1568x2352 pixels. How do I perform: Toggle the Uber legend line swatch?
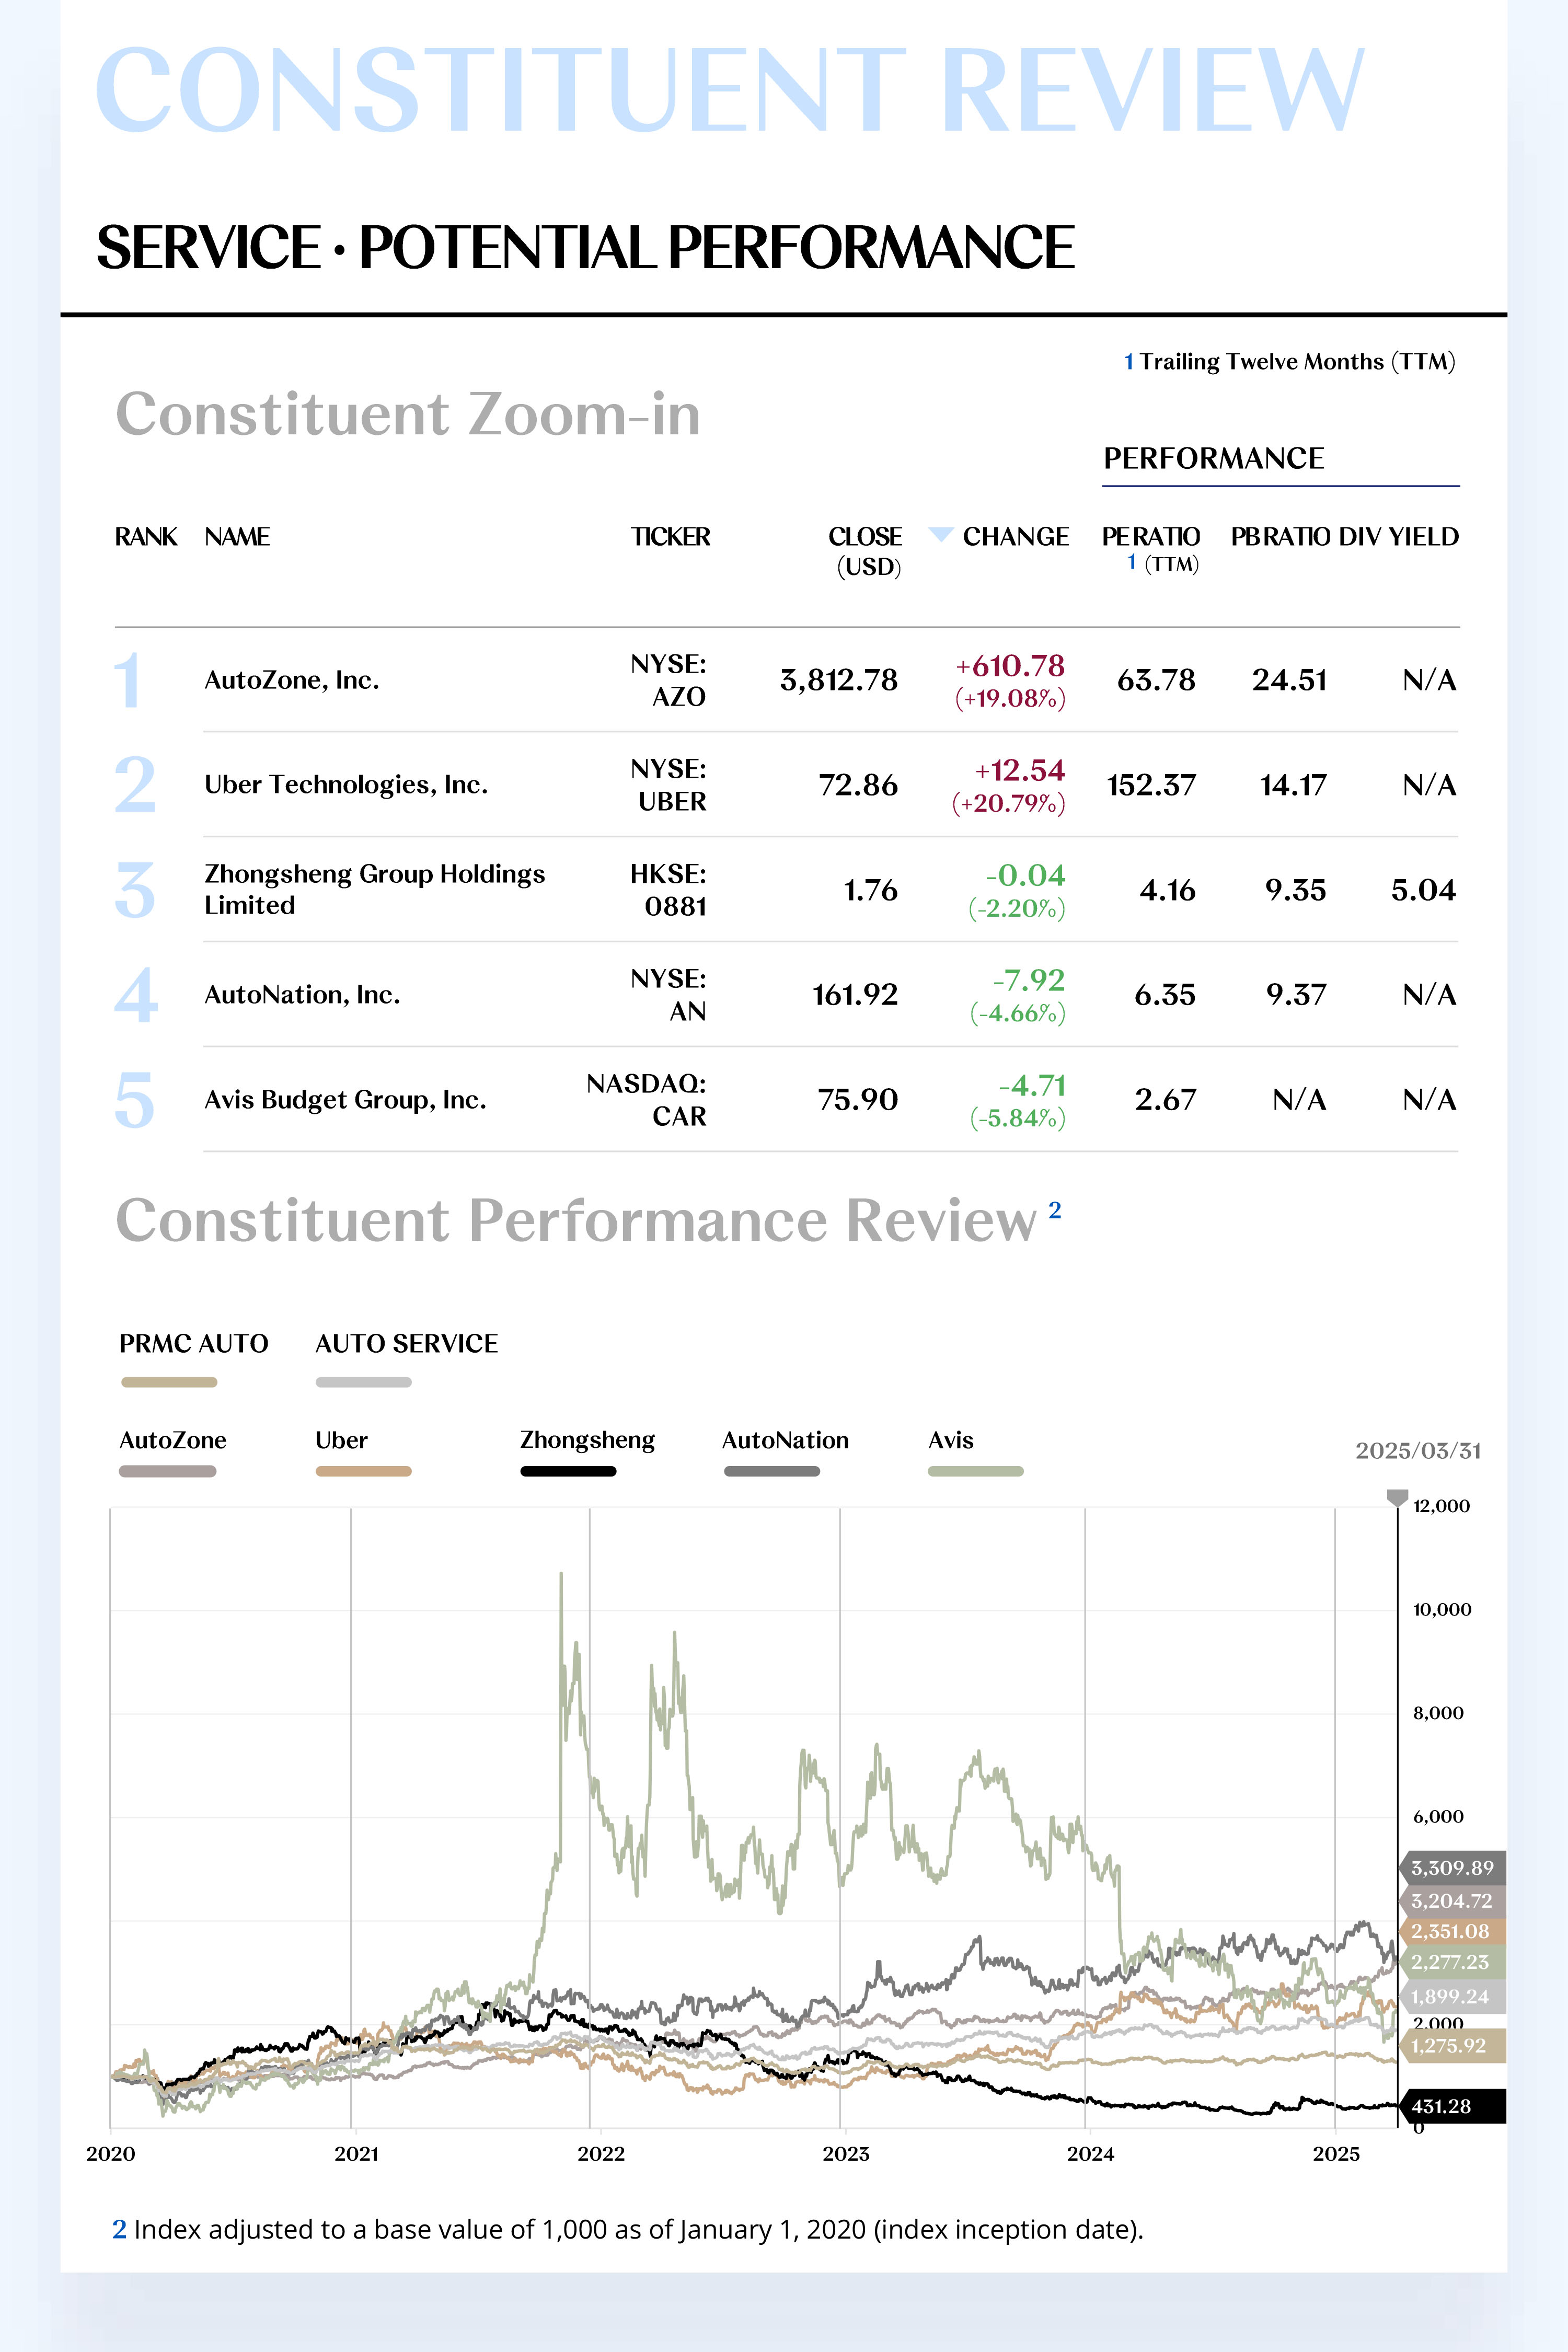pos(363,1471)
